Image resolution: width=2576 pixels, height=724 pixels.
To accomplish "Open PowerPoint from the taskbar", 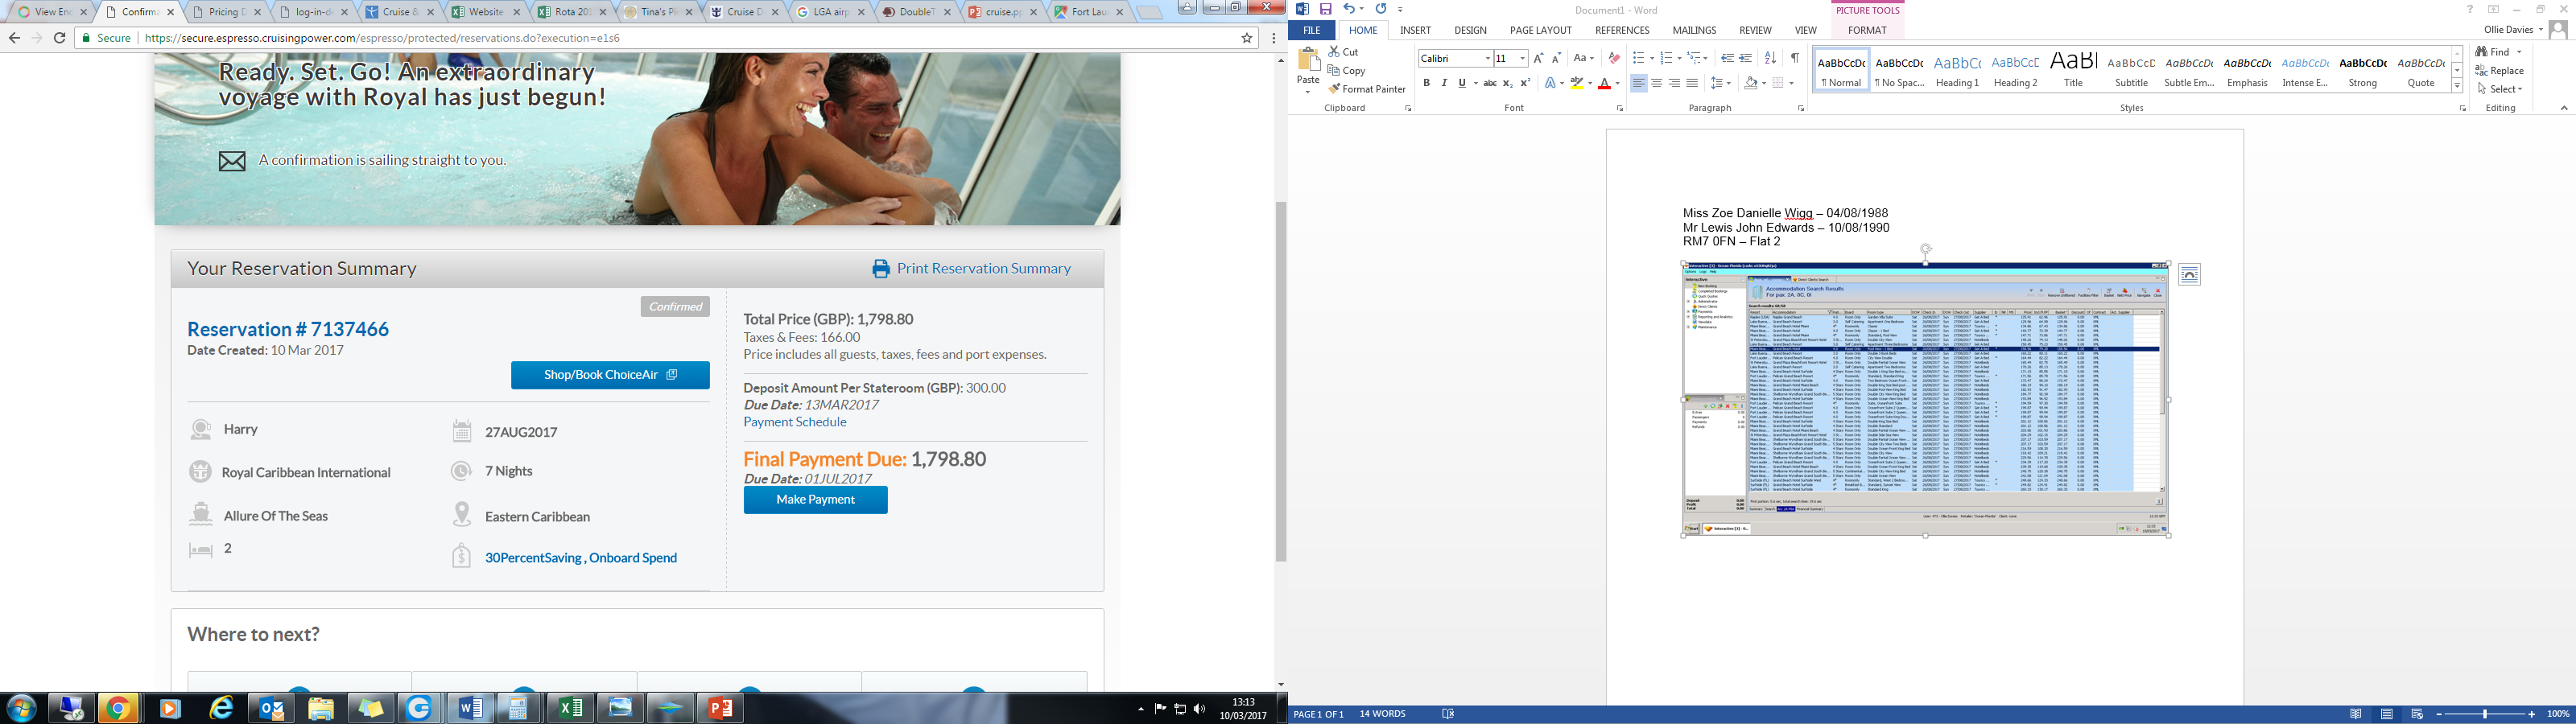I will point(721,708).
